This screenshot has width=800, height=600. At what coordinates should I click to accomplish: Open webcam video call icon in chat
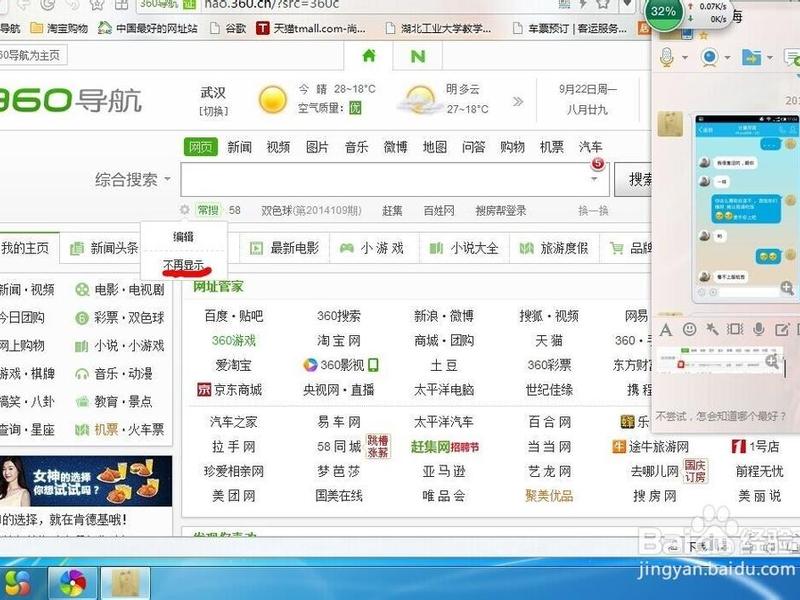709,57
